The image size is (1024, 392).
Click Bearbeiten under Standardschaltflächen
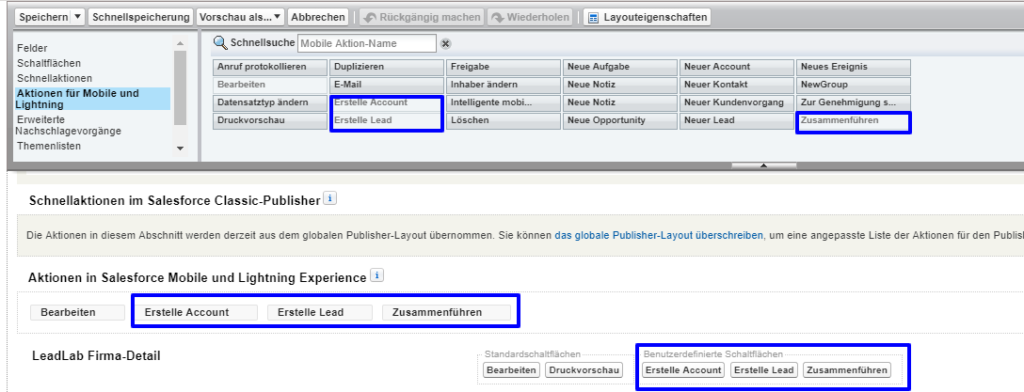pos(511,370)
